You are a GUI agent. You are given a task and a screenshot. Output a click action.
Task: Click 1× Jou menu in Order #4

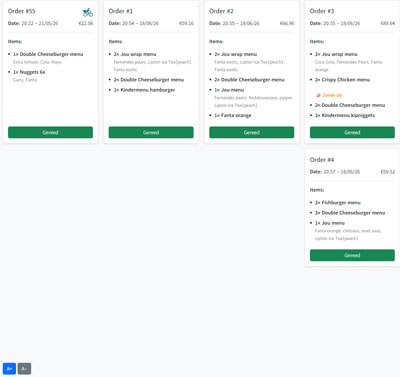click(x=330, y=223)
